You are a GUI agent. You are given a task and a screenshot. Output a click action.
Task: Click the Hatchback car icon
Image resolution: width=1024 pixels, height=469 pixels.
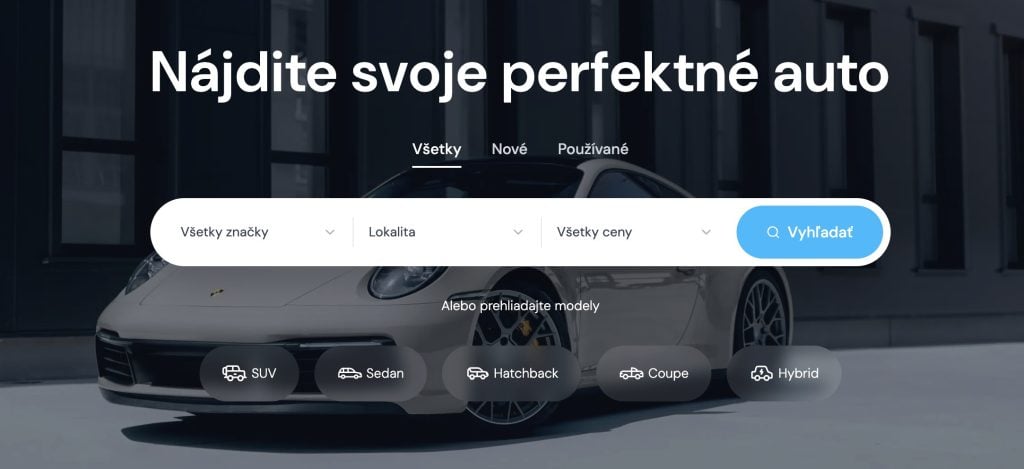(x=477, y=373)
